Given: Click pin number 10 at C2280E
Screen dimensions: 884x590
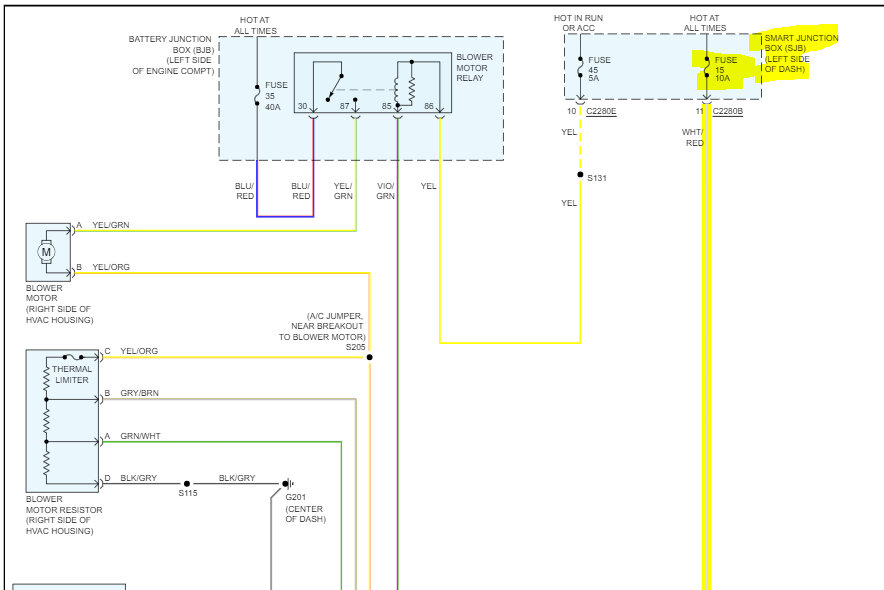Looking at the screenshot, I should (572, 111).
